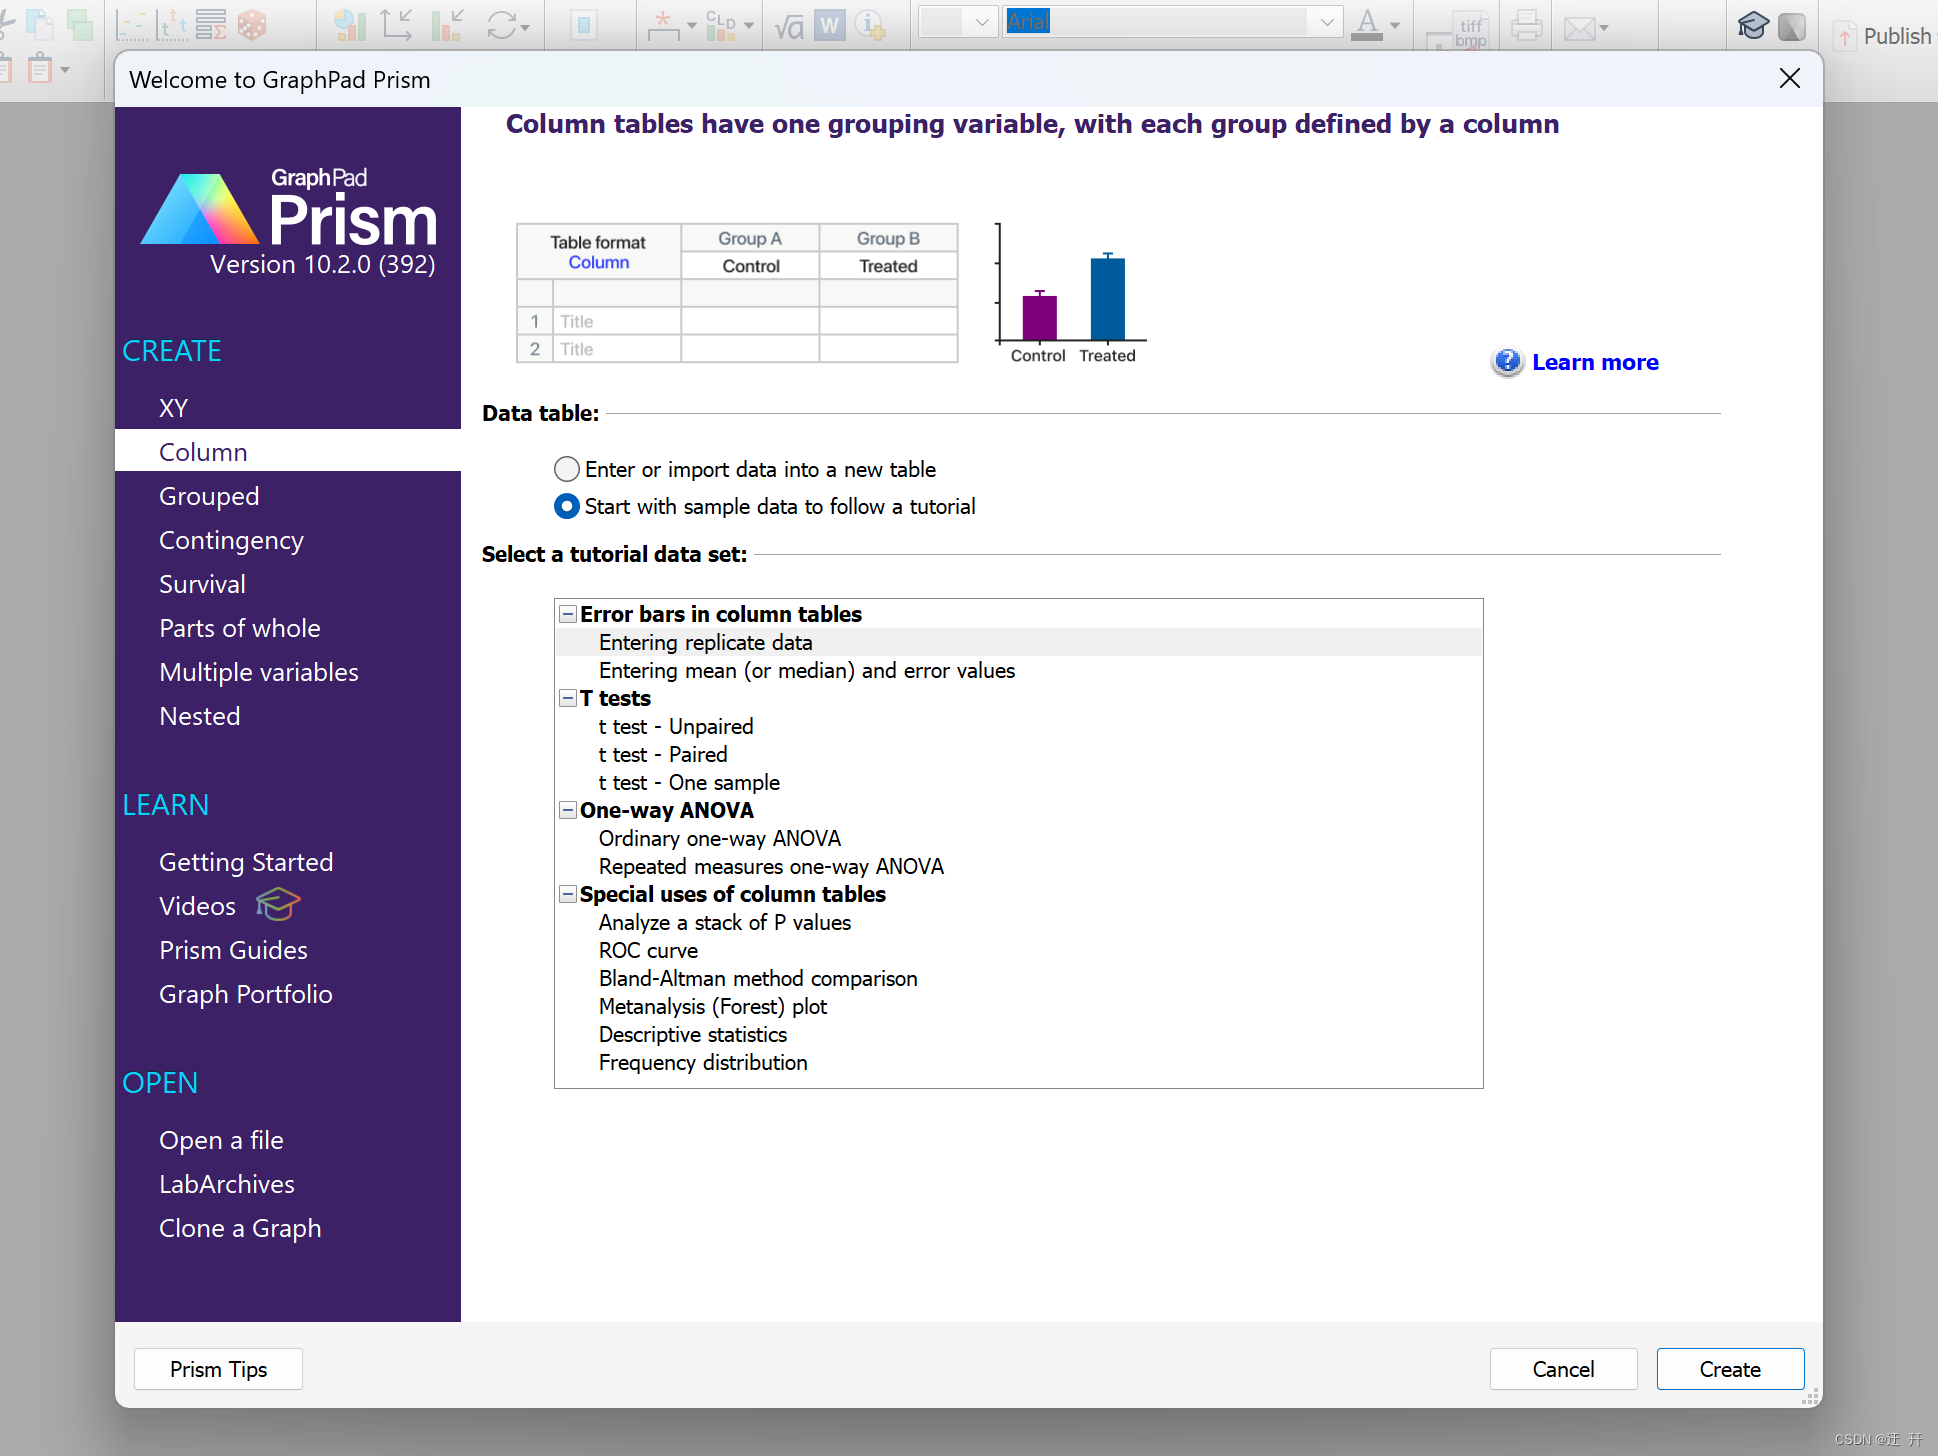The image size is (1938, 1456).
Task: Collapse Special uses of column tables group
Action: 568,894
